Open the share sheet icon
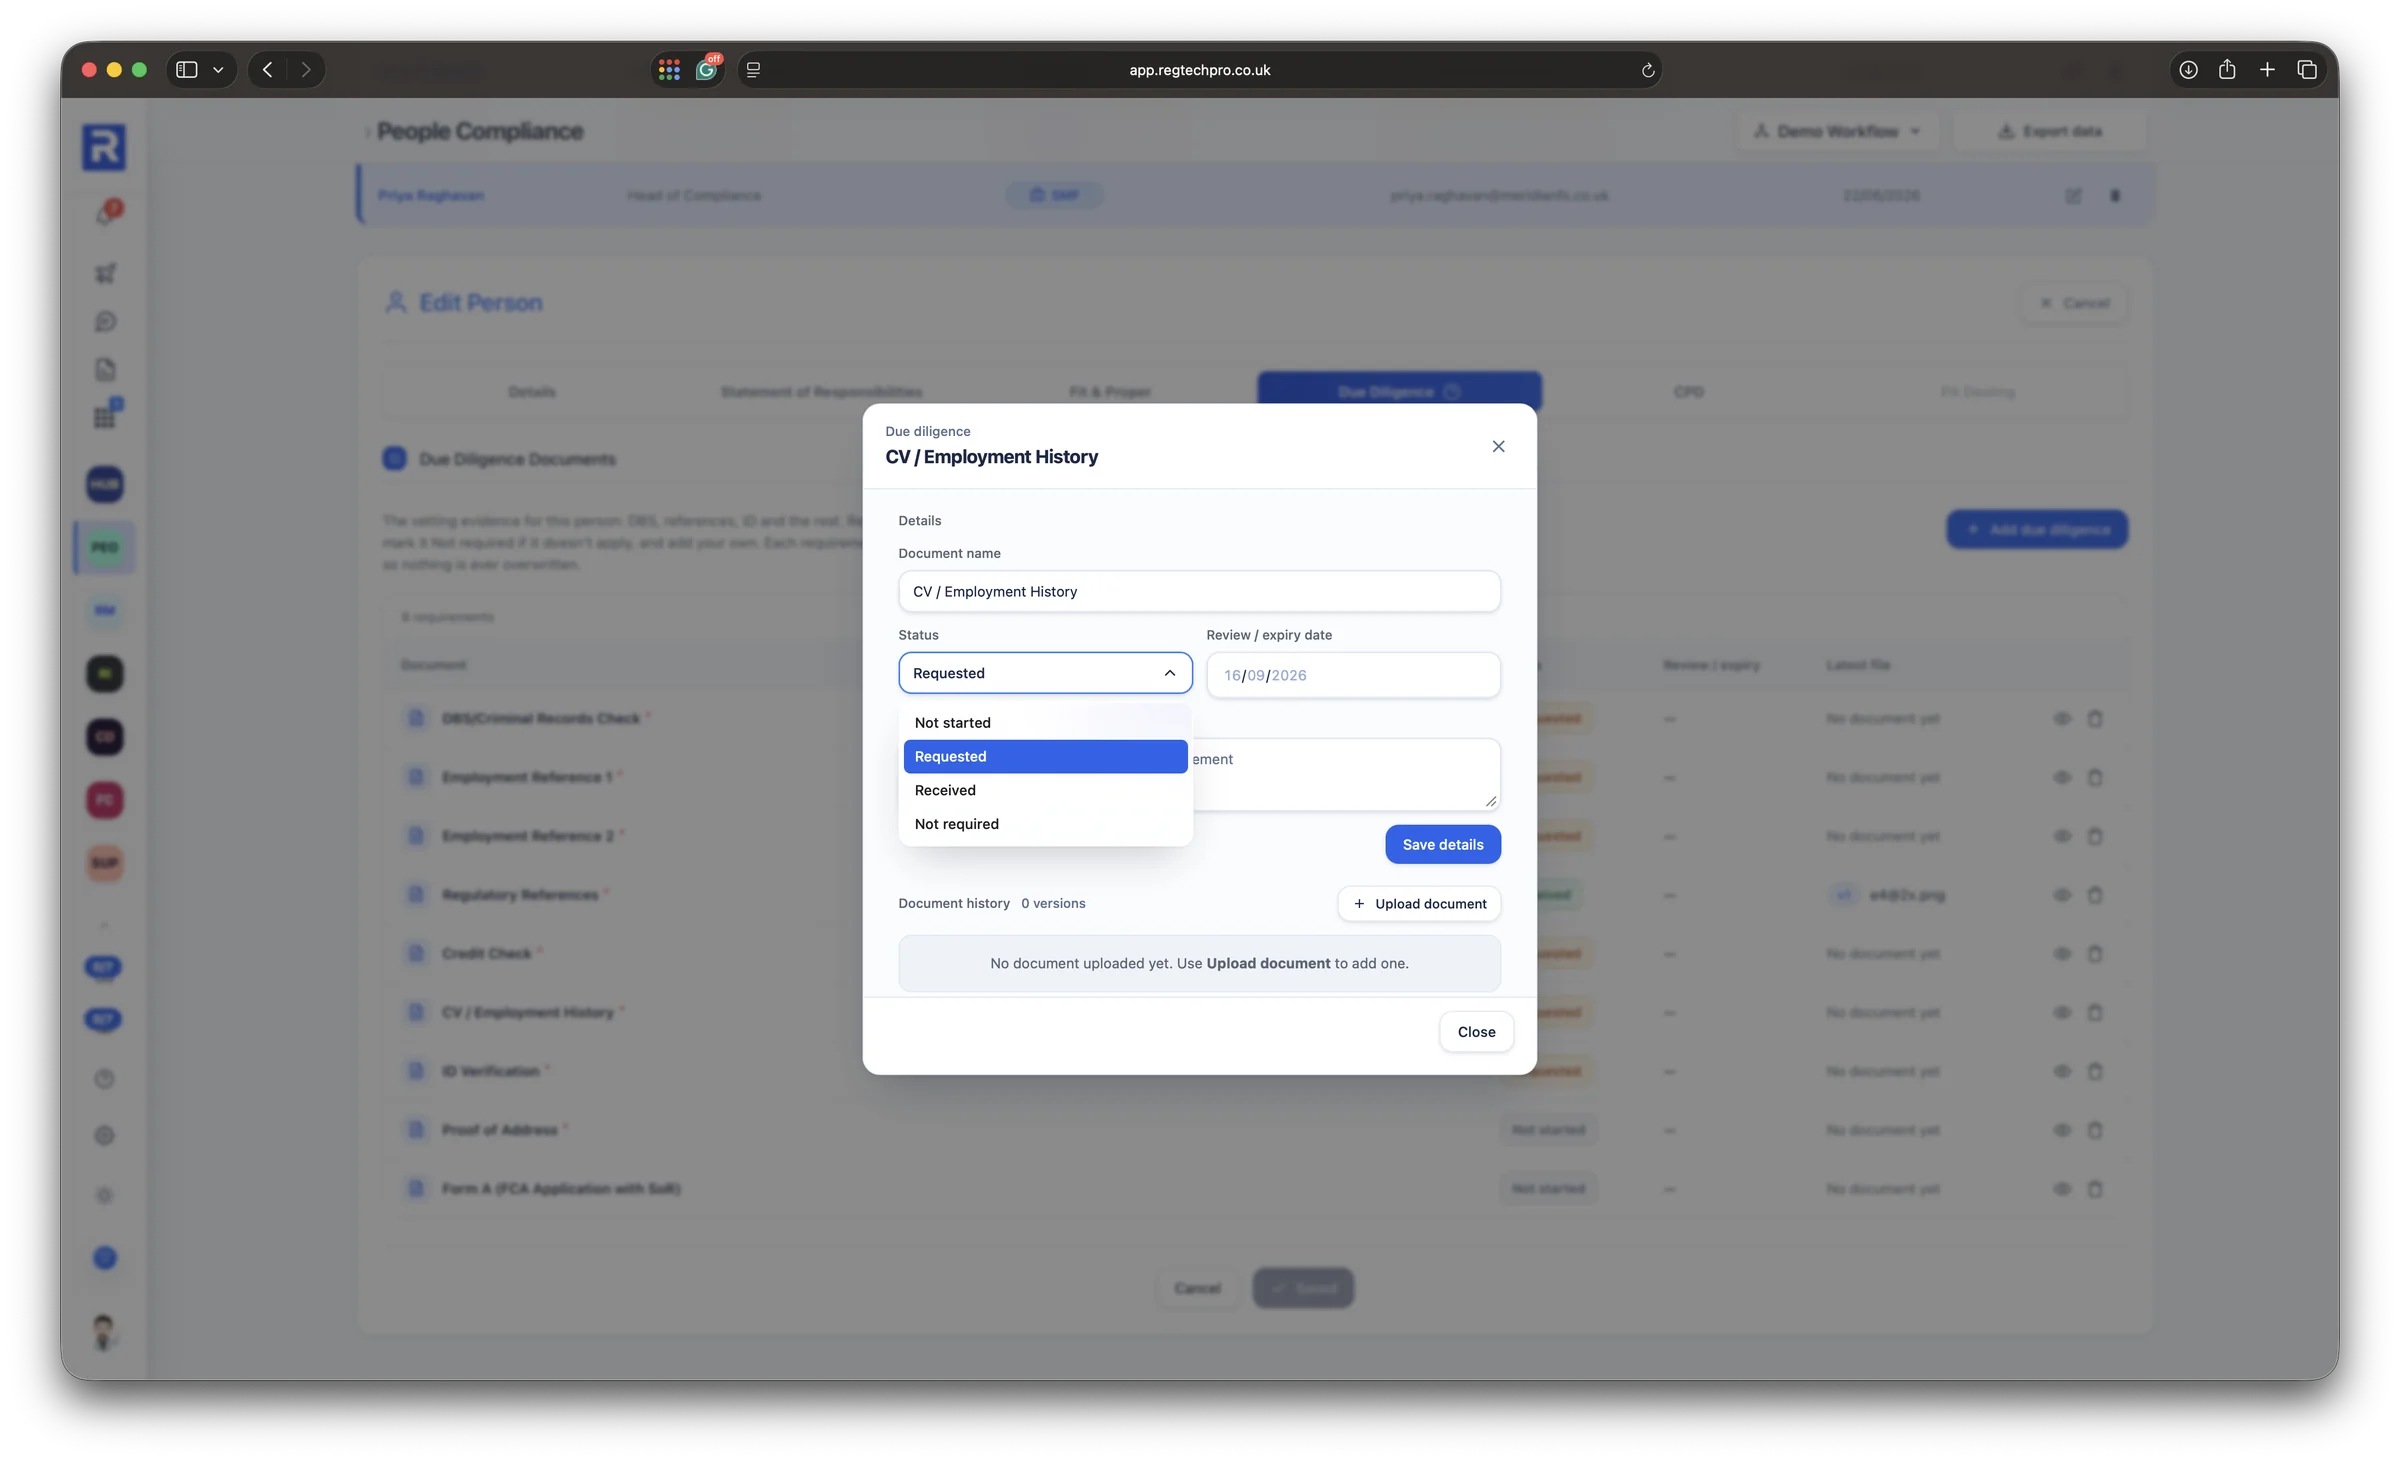This screenshot has height=1461, width=2400. [2227, 70]
